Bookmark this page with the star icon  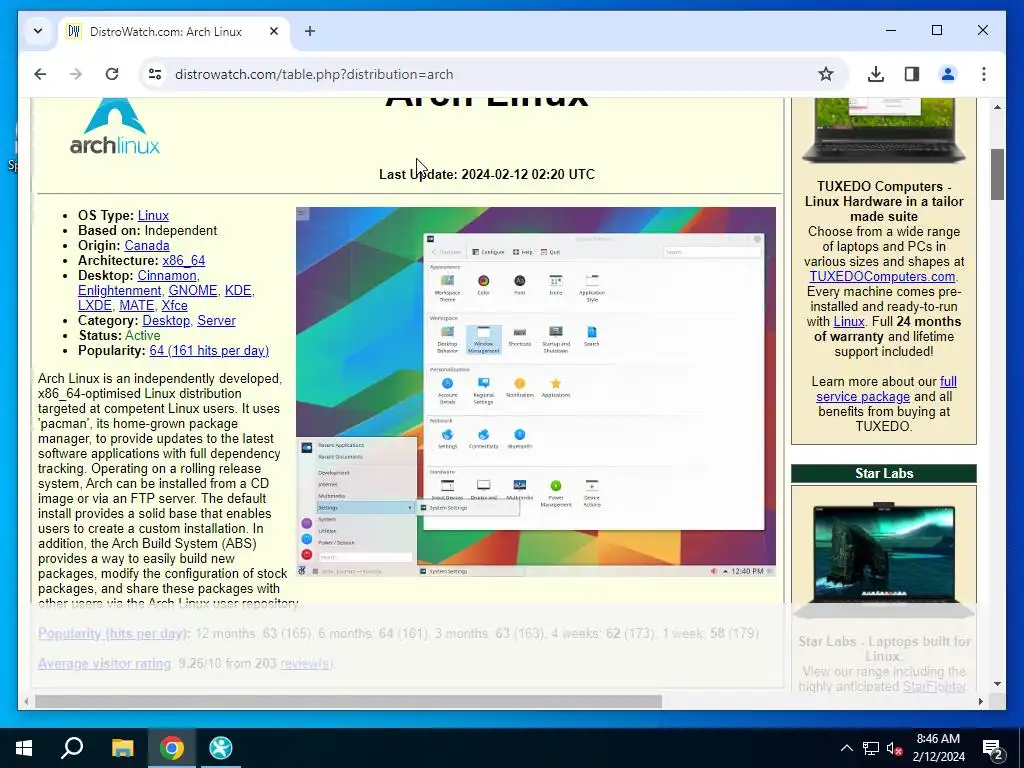pos(825,74)
